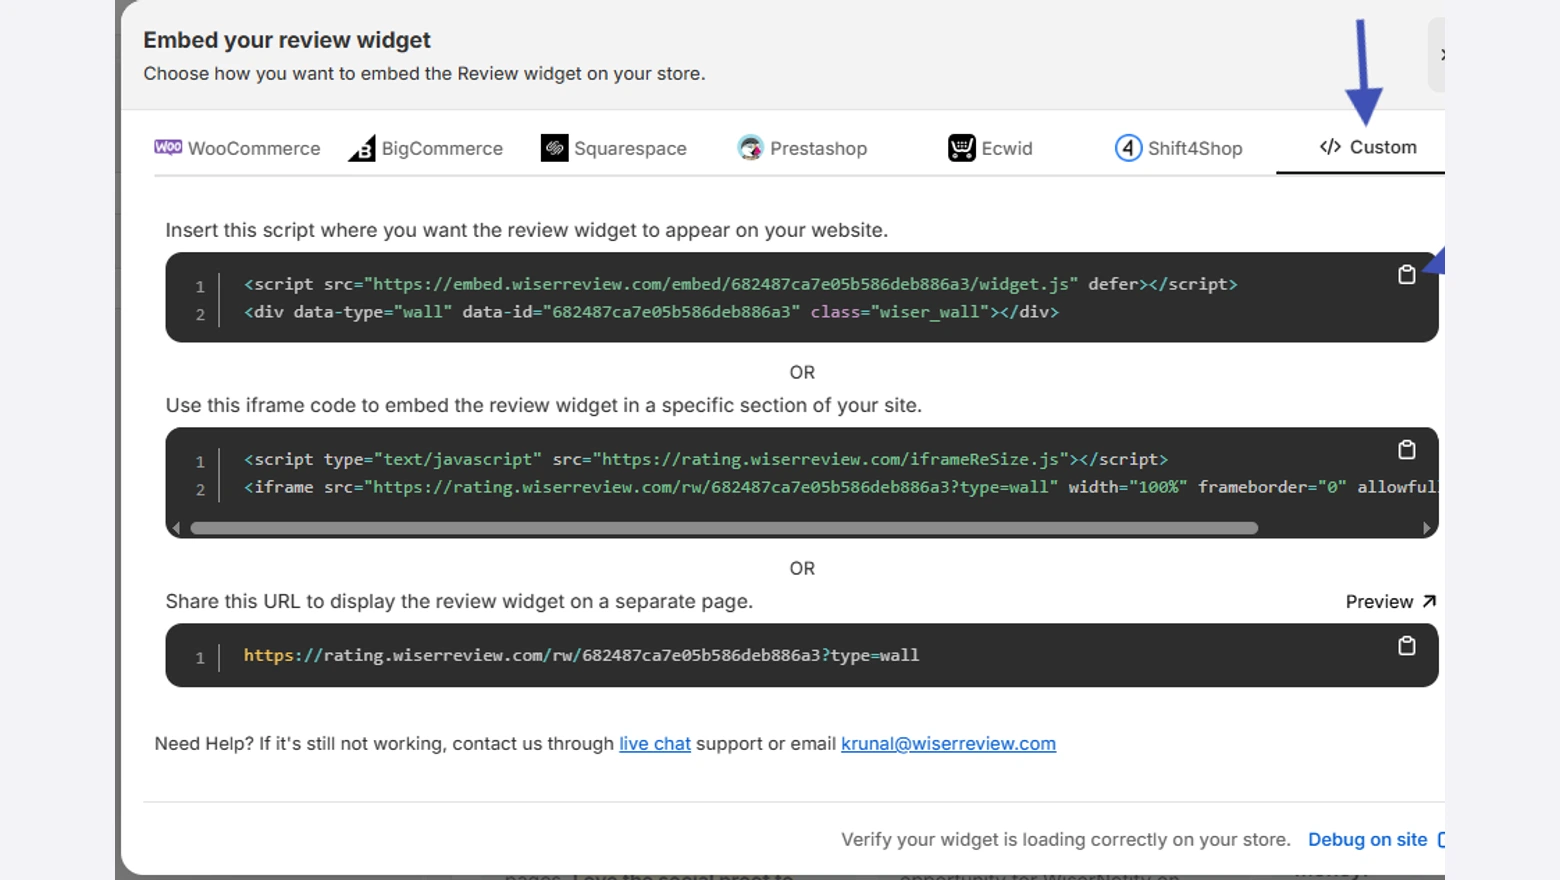Open the widget Preview link
This screenshot has height=880, width=1560.
click(x=1390, y=601)
